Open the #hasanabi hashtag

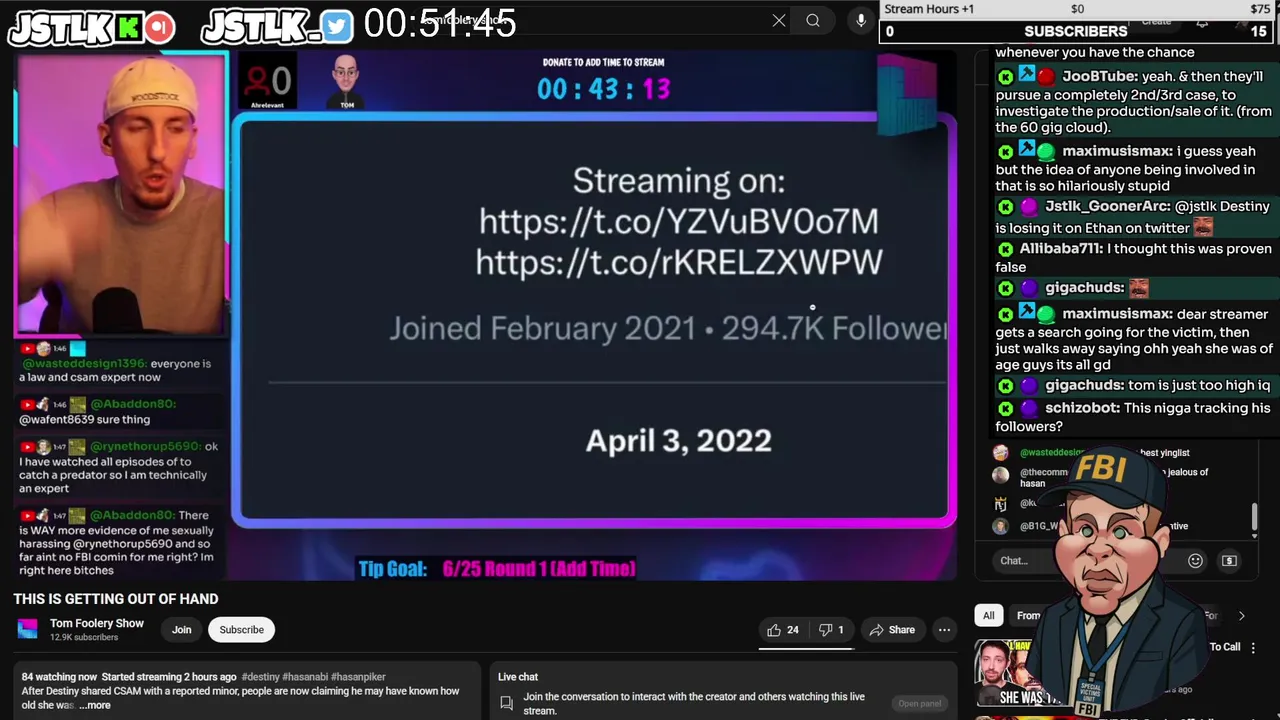point(304,677)
